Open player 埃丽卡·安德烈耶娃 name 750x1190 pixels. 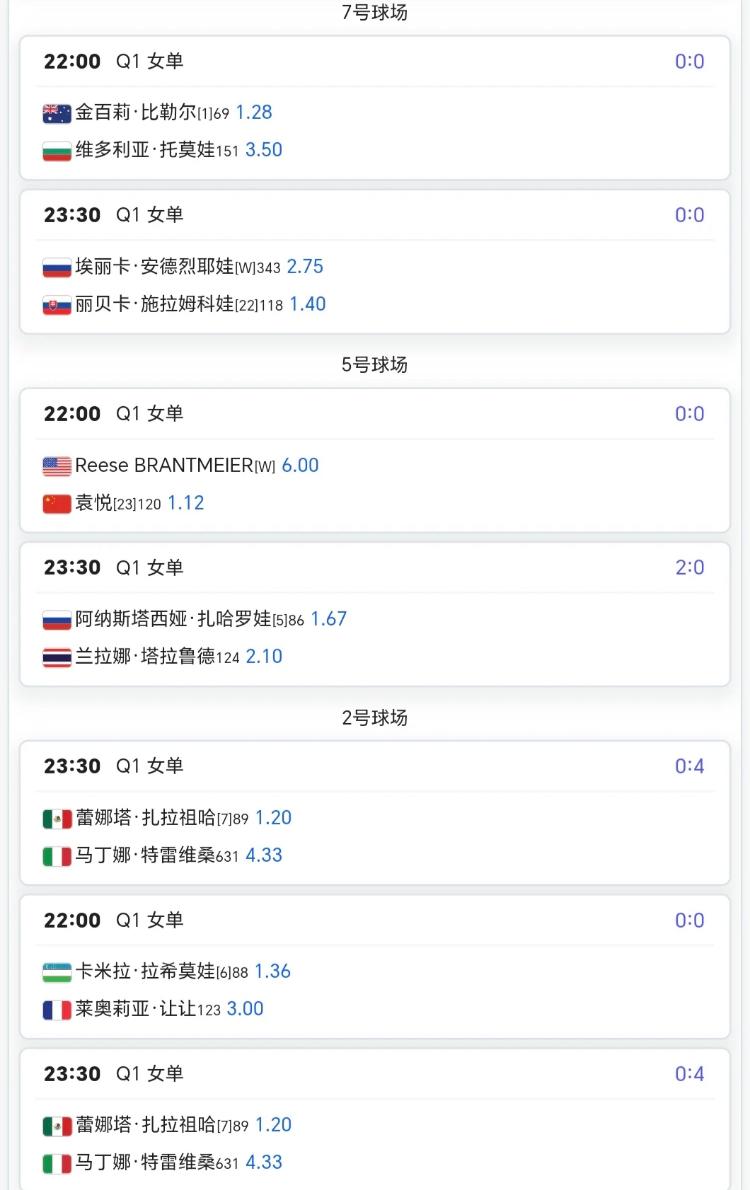pos(154,266)
